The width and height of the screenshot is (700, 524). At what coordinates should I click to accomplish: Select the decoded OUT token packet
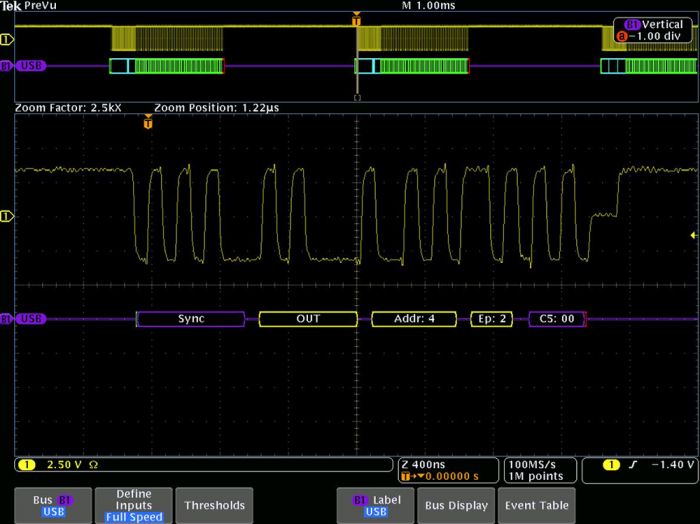click(308, 319)
